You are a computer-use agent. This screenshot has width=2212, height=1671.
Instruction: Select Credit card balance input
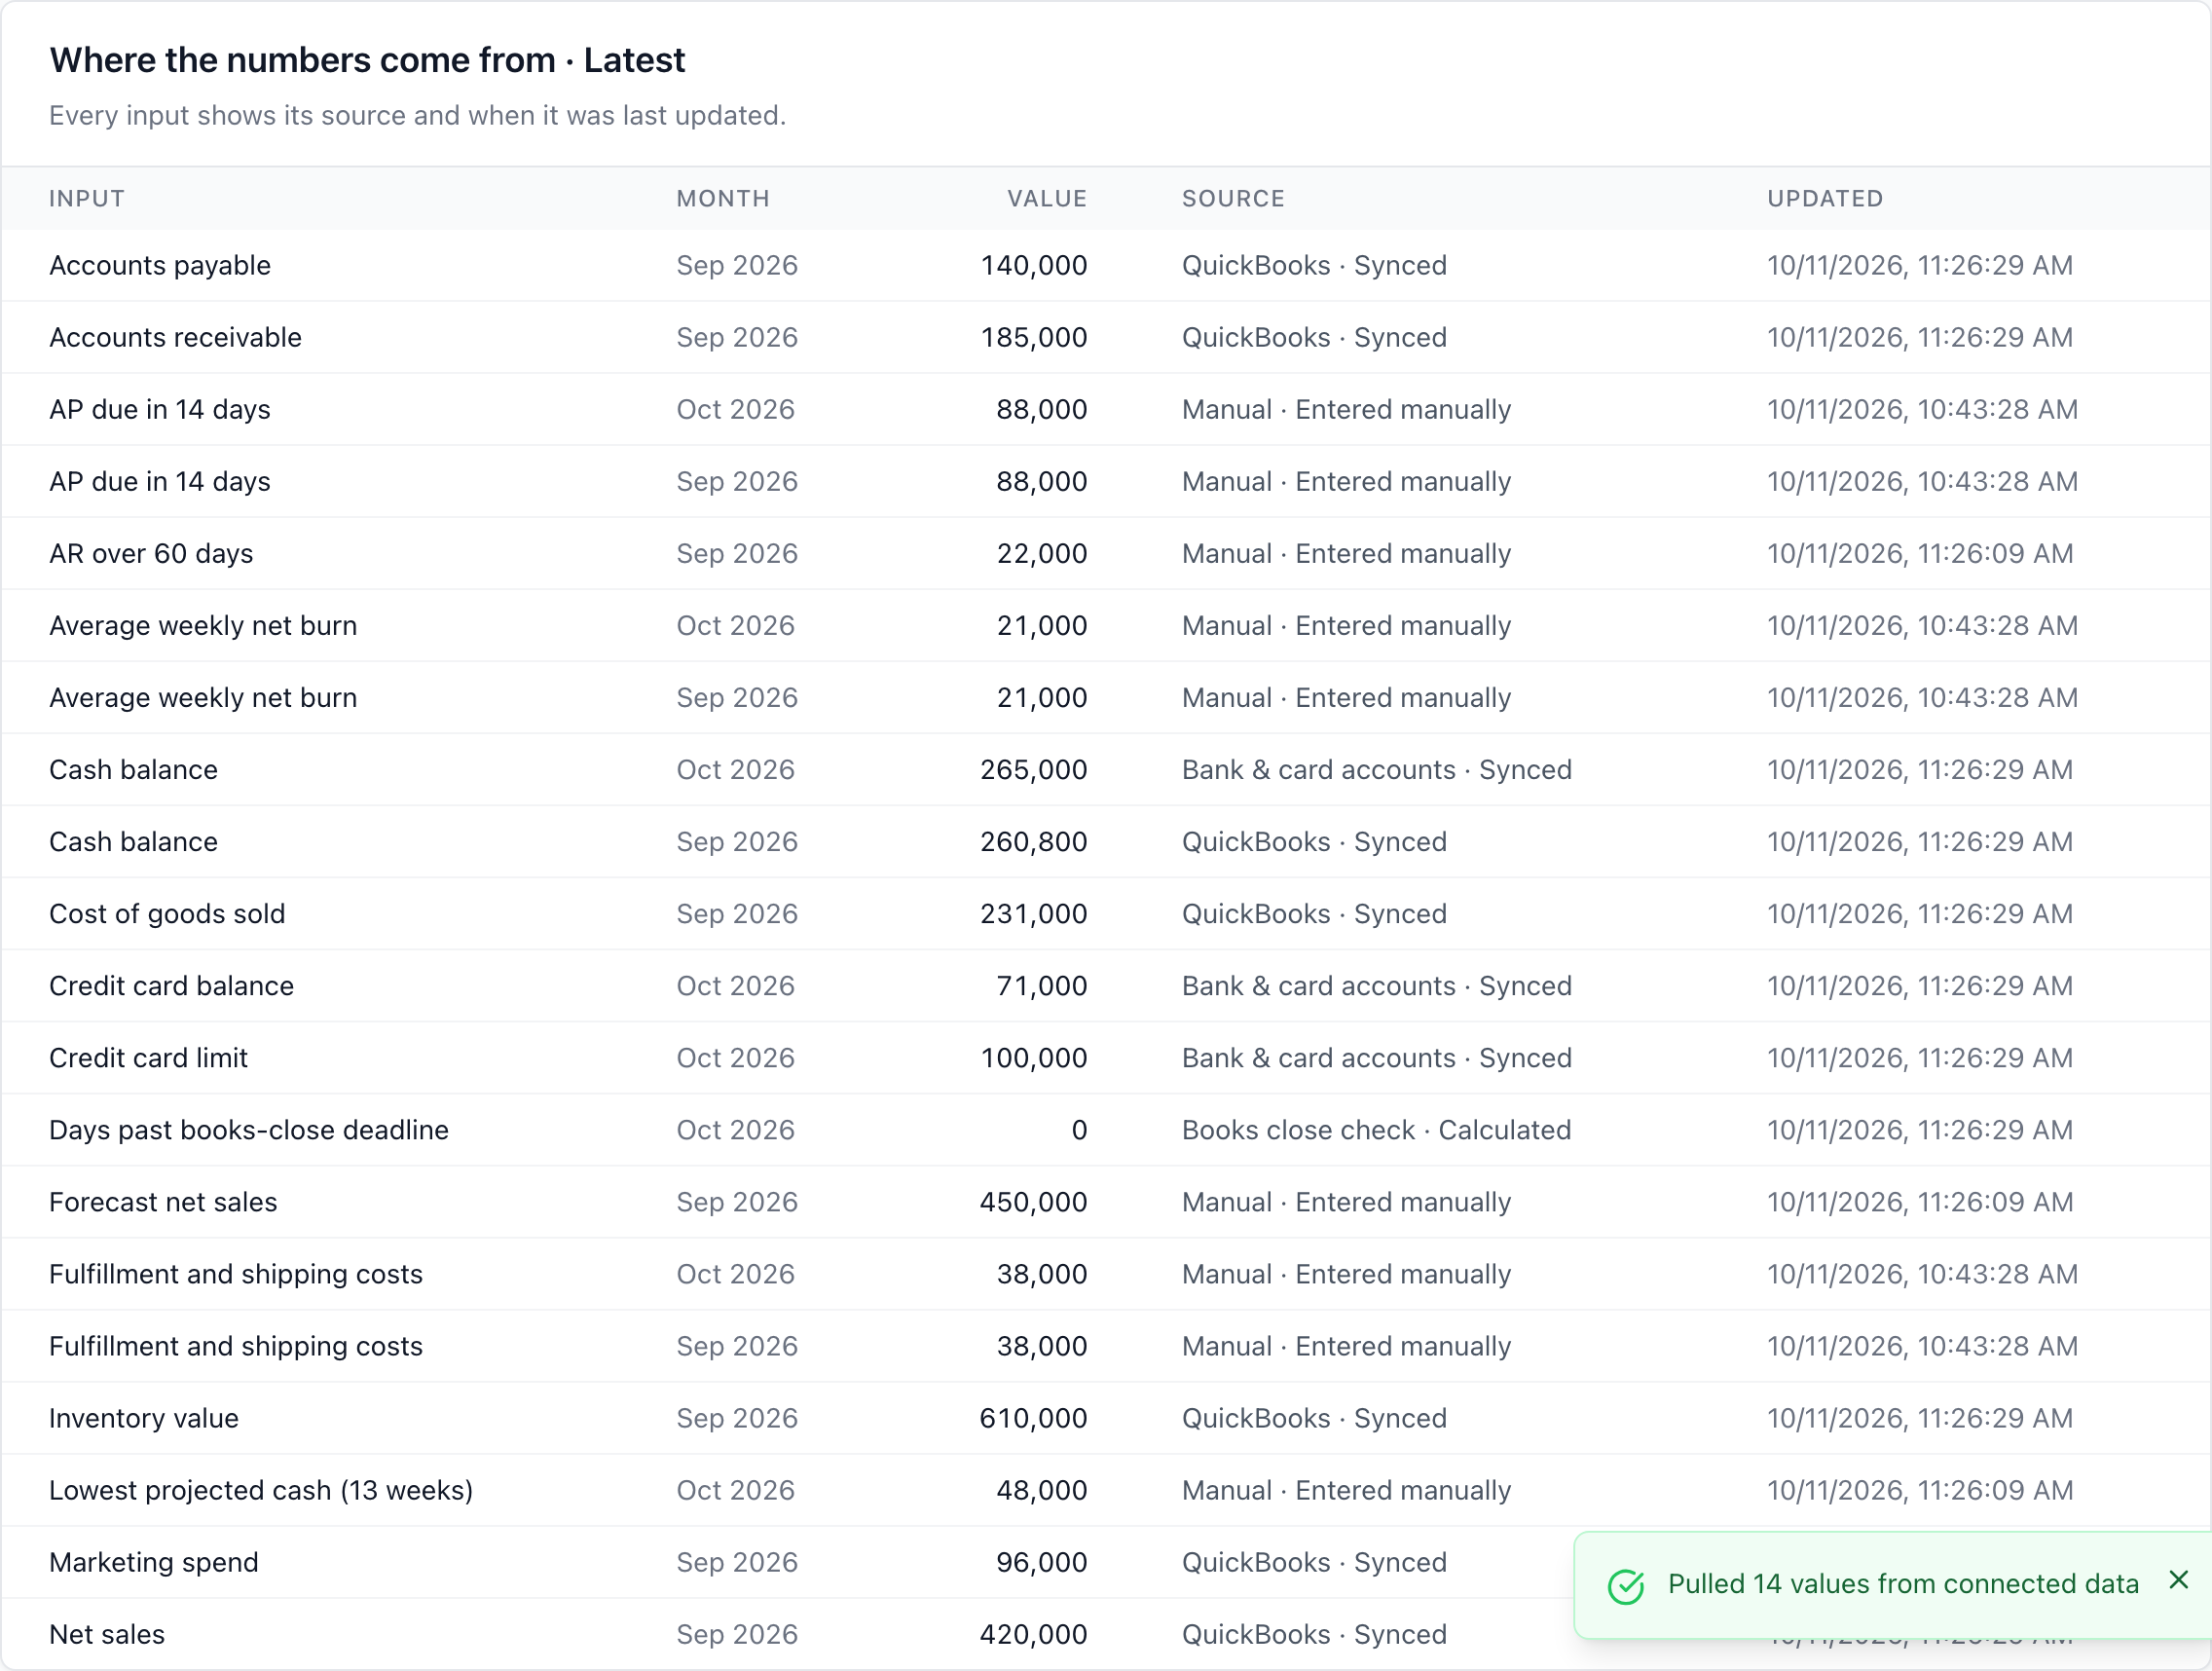(x=171, y=985)
